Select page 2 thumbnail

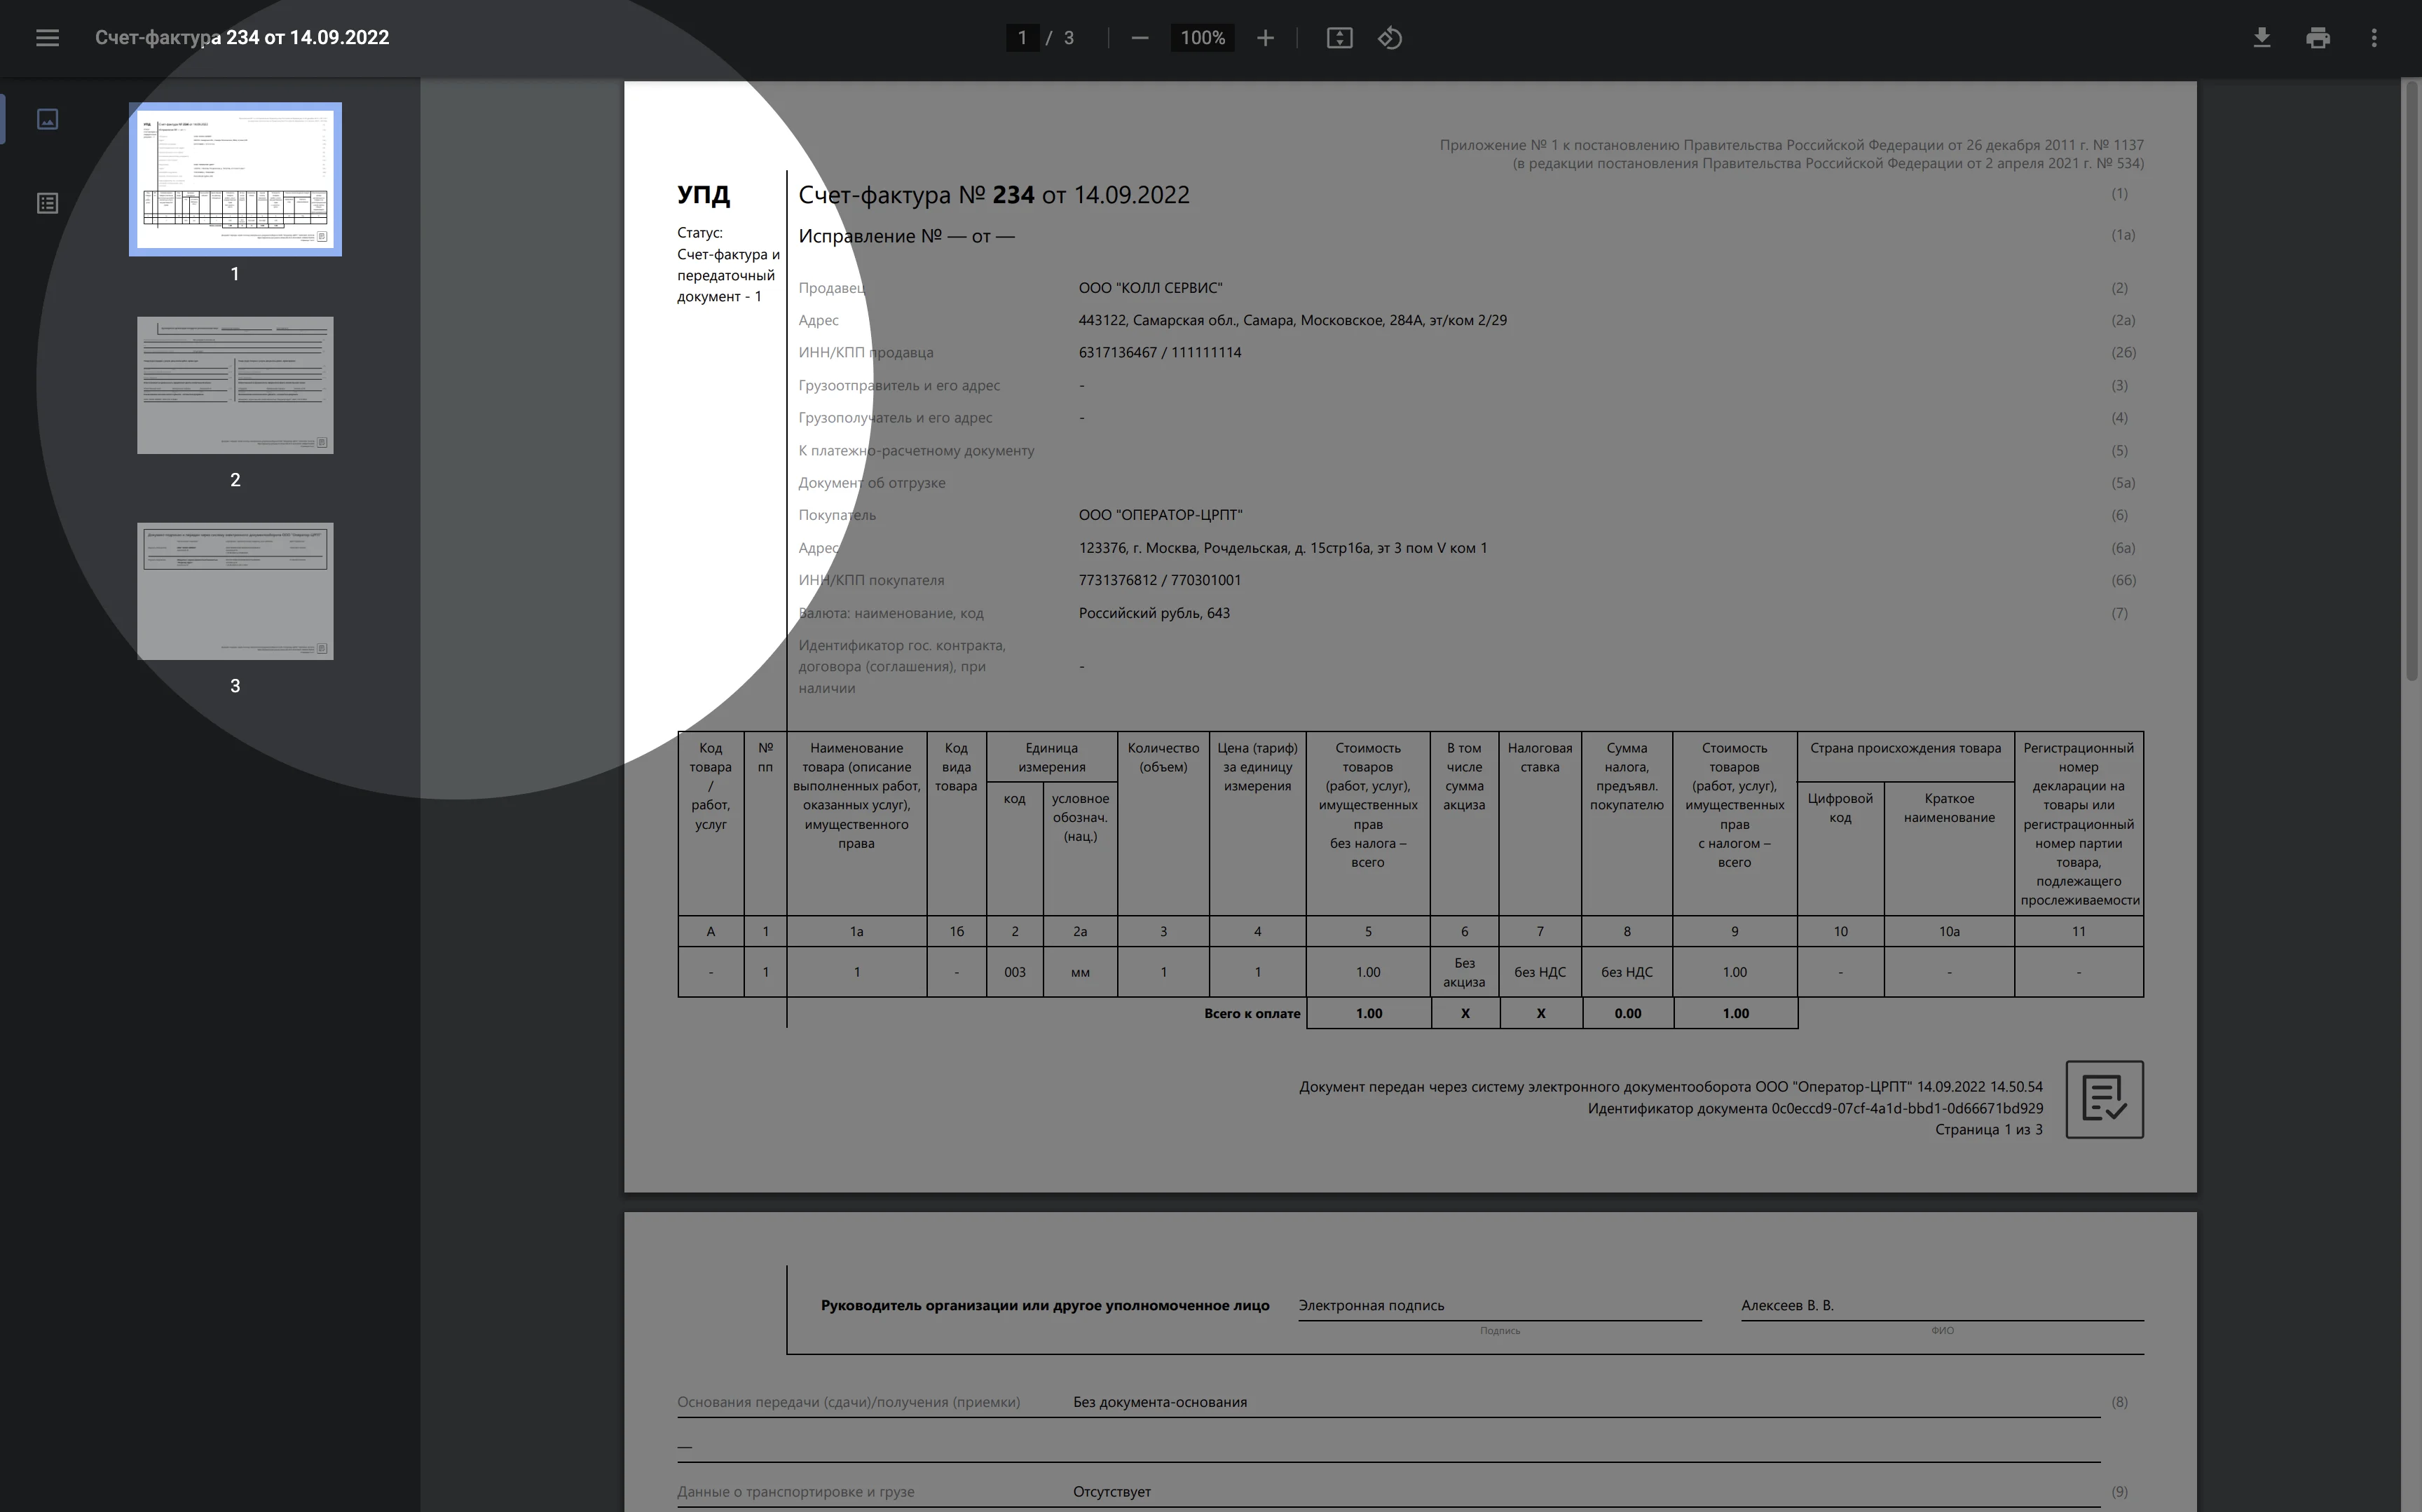coord(235,385)
